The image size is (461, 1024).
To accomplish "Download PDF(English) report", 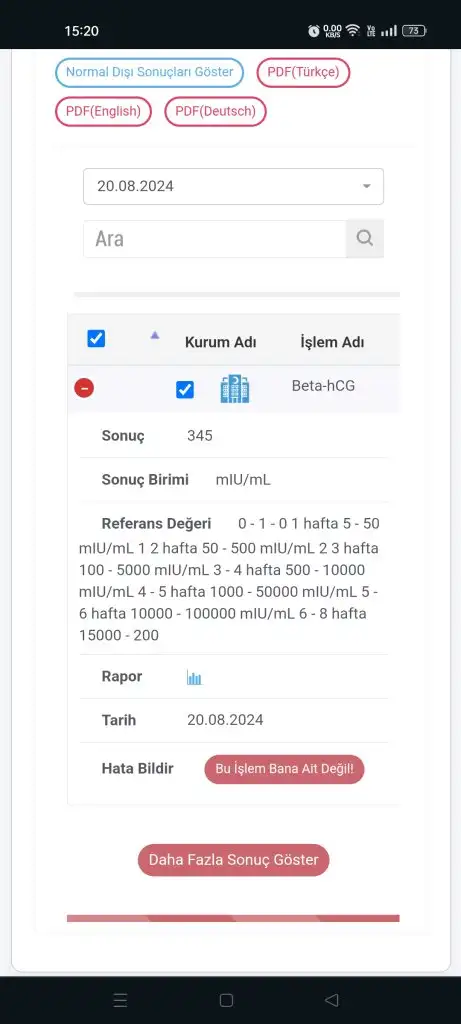I will point(103,112).
